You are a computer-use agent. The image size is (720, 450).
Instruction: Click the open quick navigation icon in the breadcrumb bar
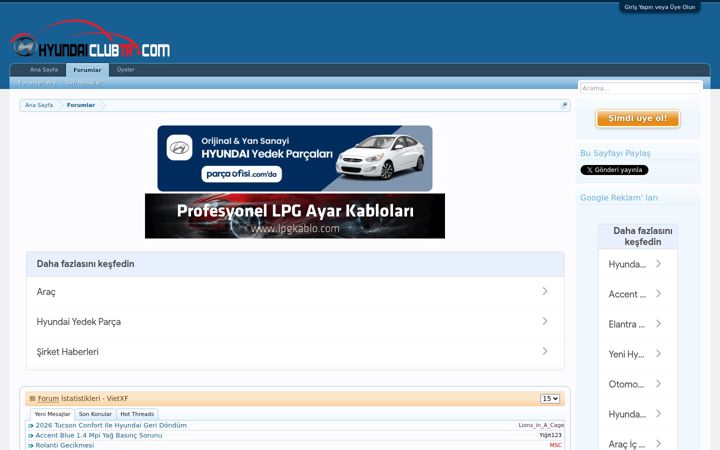pyautogui.click(x=564, y=105)
